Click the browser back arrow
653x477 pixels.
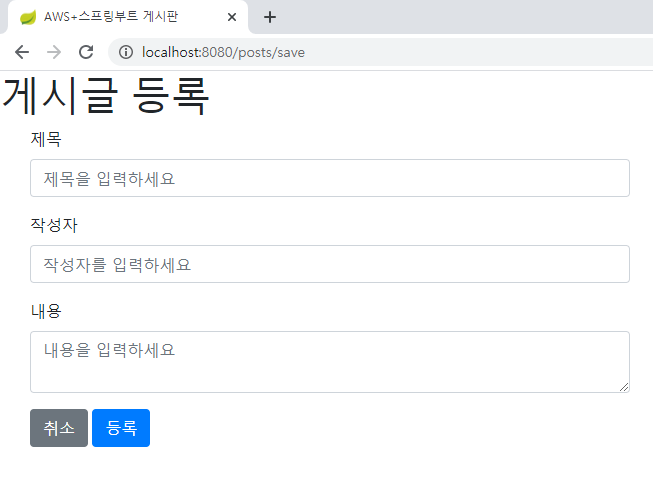22,52
